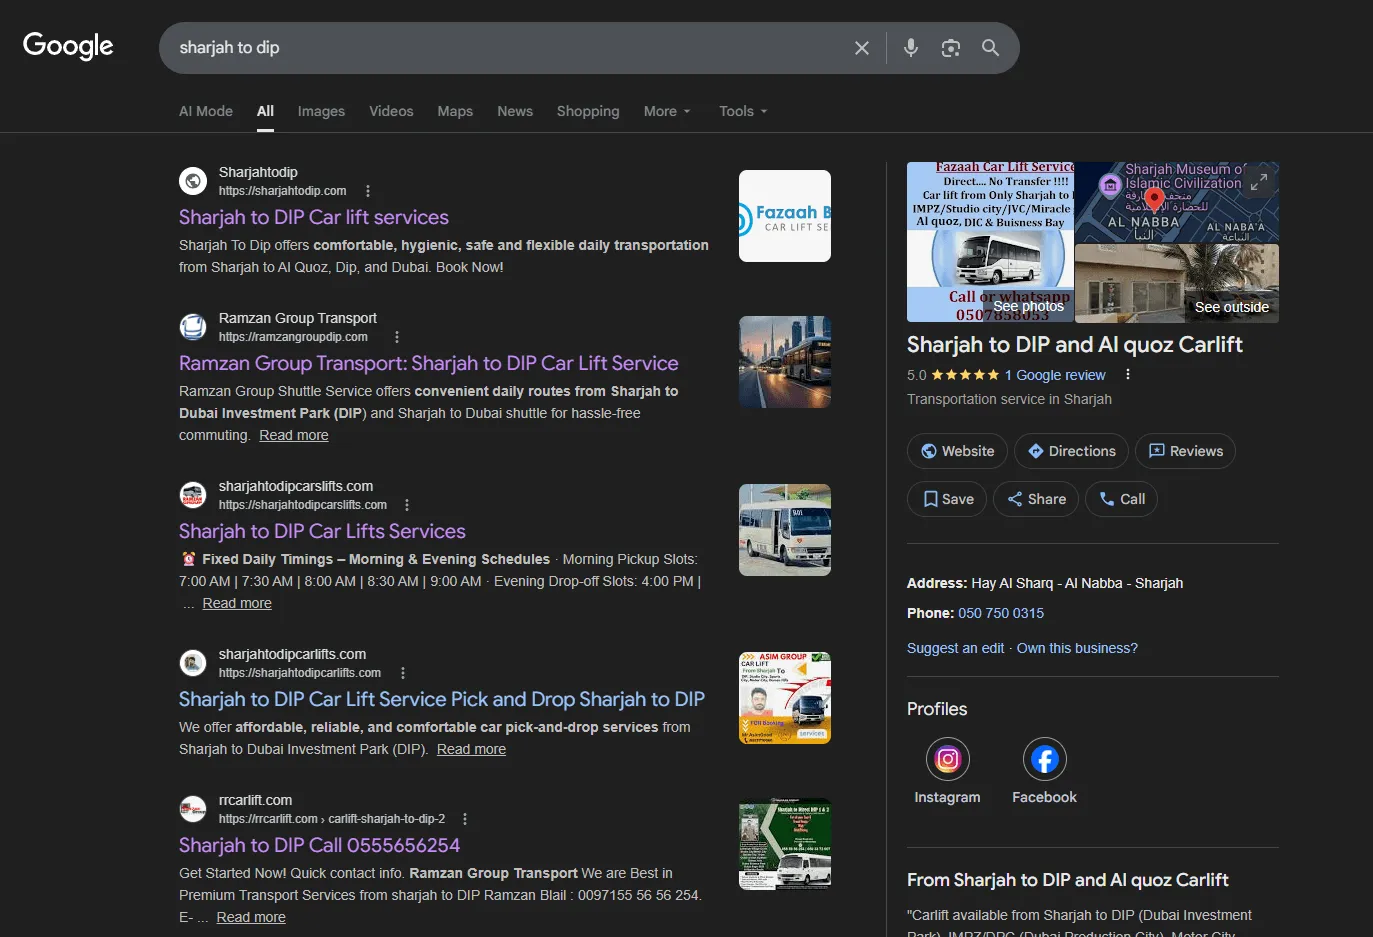Screen dimensions: 1373x937
Task: Click the magnifying glass search button
Action: (991, 48)
